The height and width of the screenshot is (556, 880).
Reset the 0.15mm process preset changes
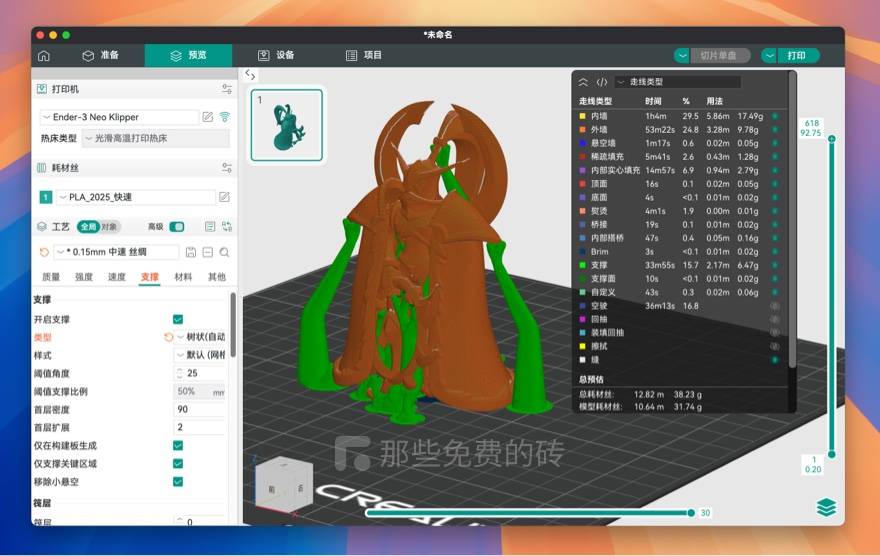44,252
